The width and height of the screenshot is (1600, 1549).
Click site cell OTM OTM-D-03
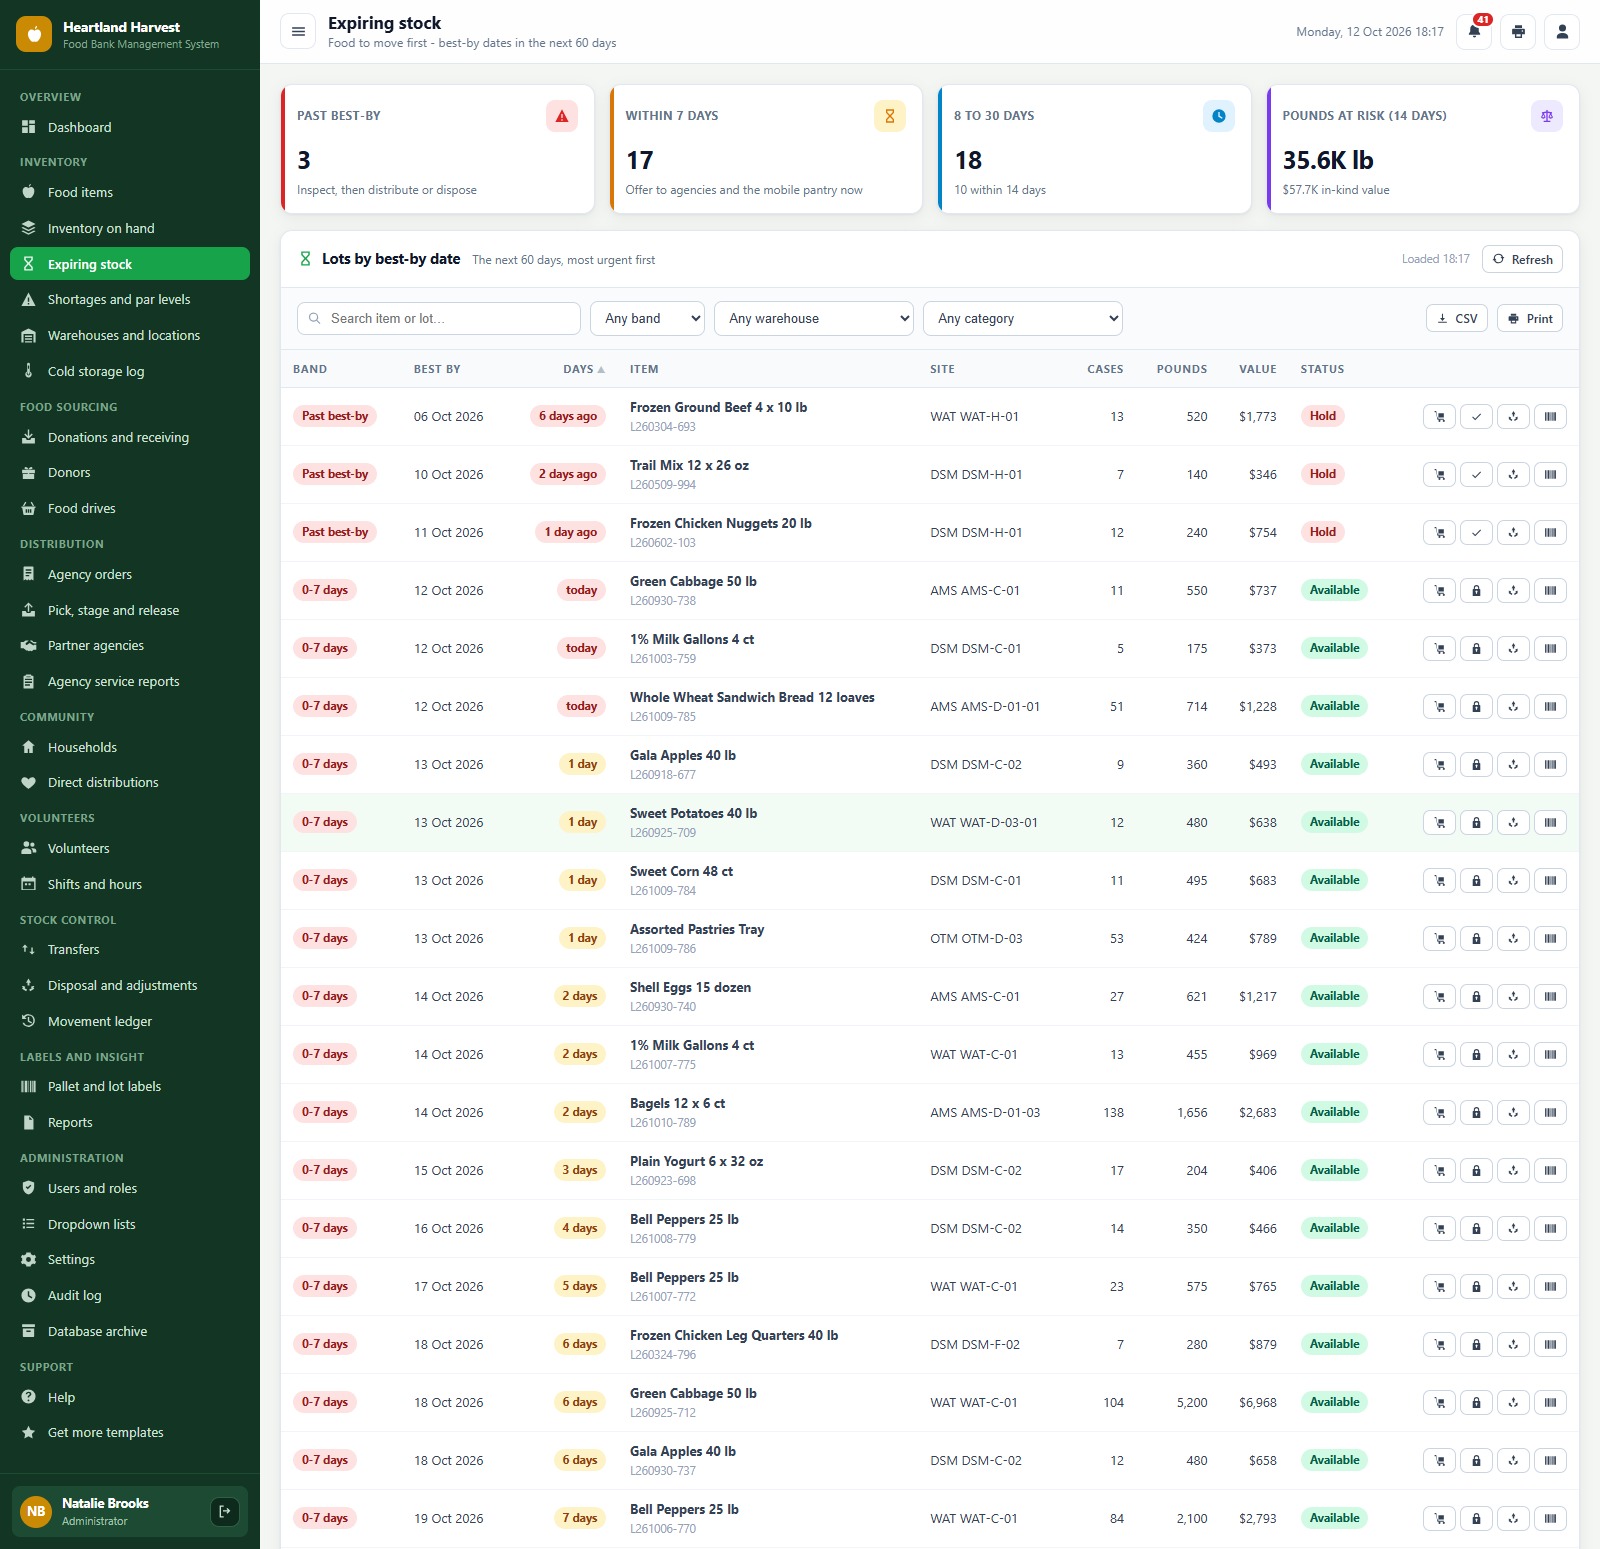[x=976, y=939]
